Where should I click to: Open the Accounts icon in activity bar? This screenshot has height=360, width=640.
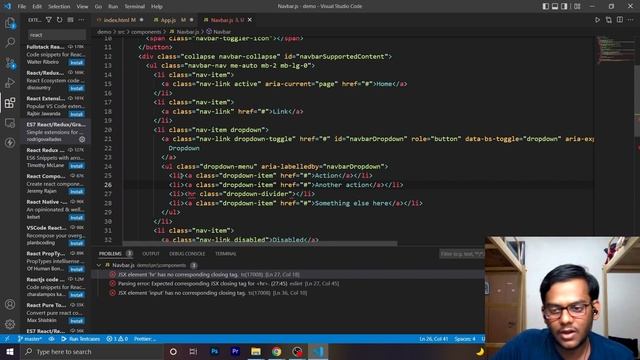point(10,304)
